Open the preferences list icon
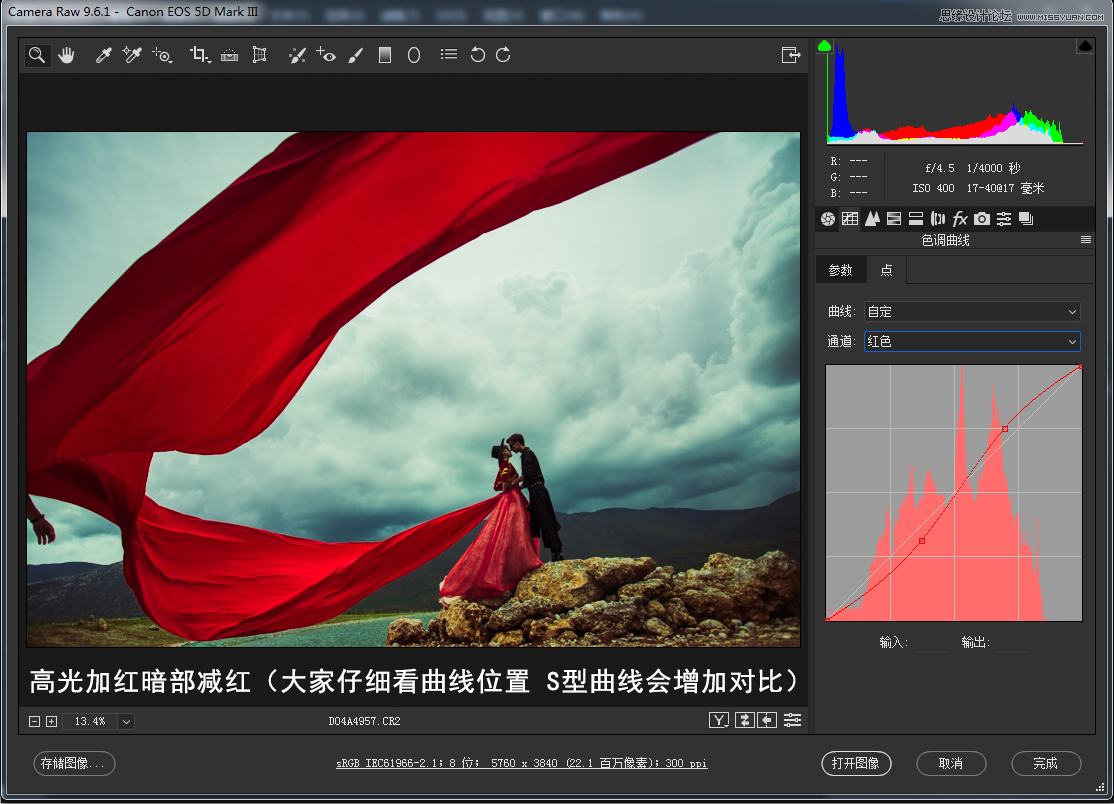 click(449, 54)
